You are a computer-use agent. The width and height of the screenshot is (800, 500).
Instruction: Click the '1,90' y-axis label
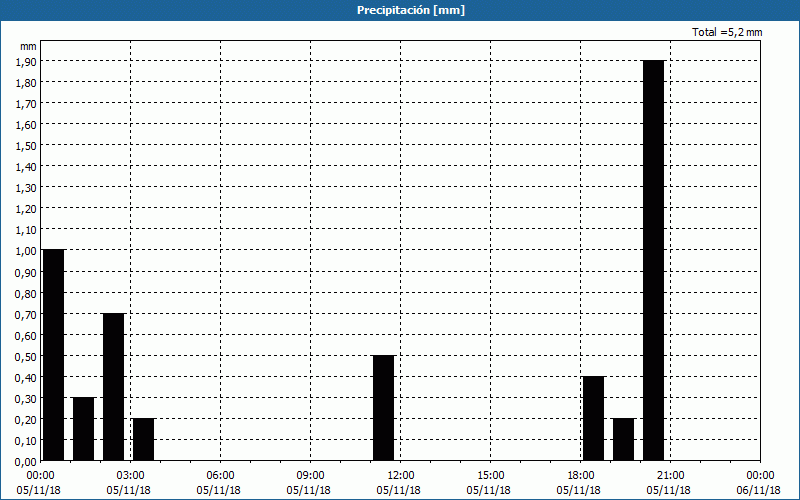pyautogui.click(x=26, y=61)
